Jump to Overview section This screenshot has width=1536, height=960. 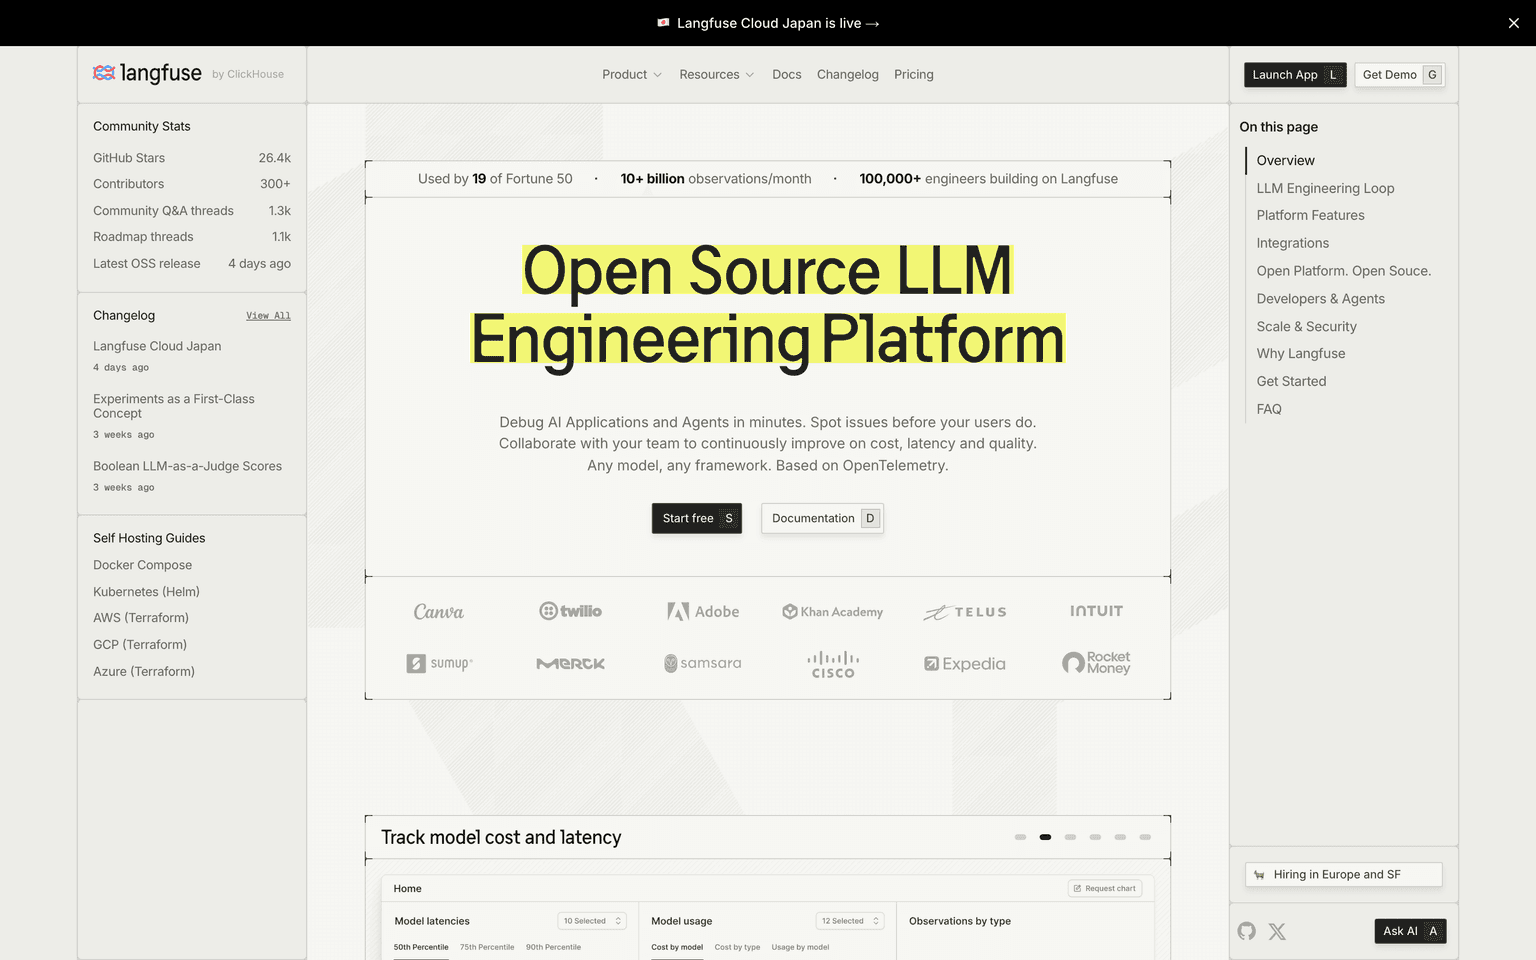tap(1285, 160)
